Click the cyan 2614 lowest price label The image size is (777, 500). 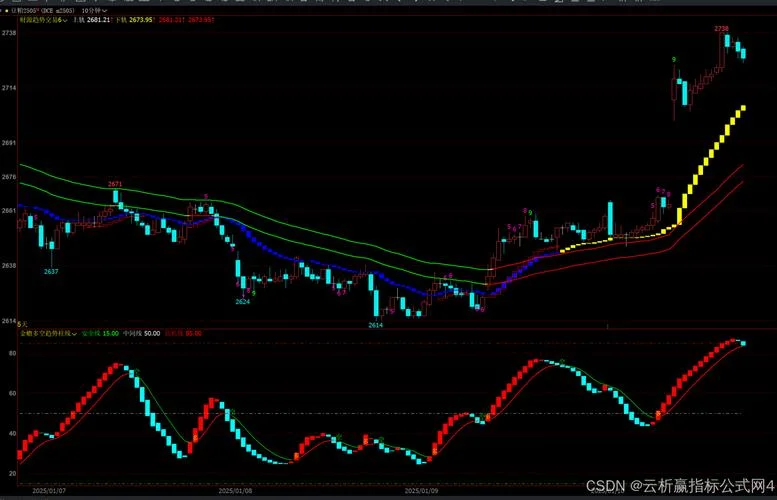coord(376,325)
